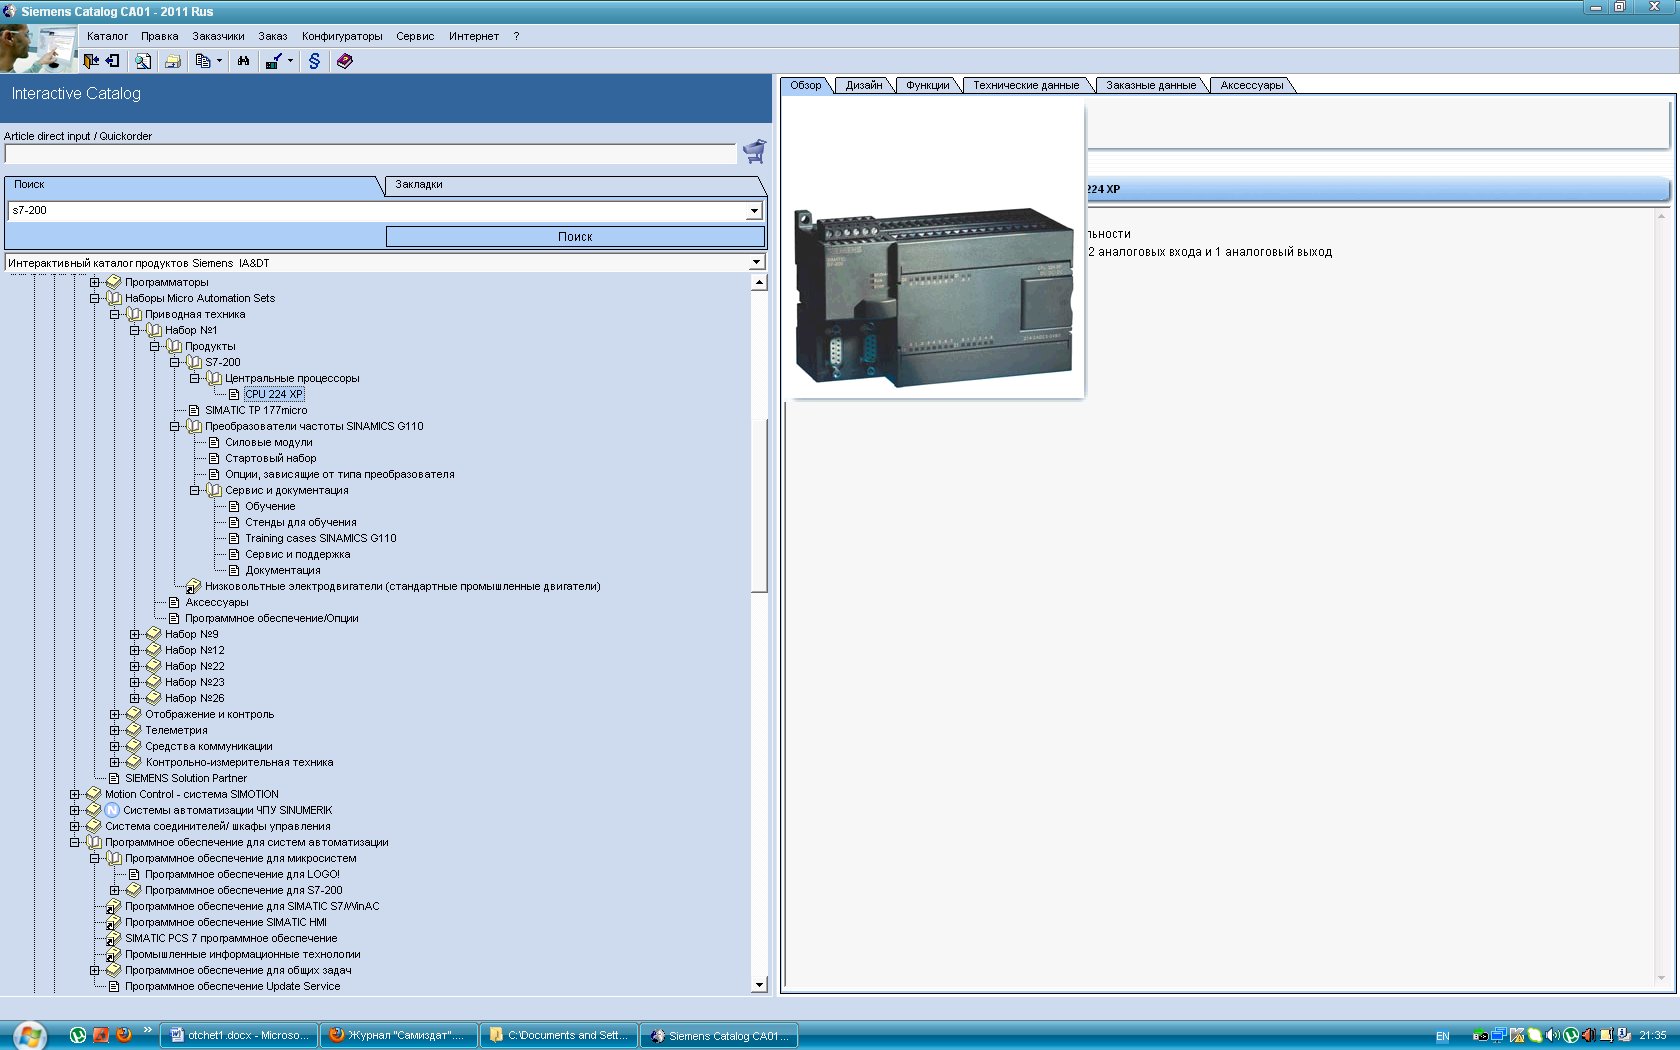Click the blue paragraph sign icon
Viewport: 1680px width, 1050px height.
(314, 61)
